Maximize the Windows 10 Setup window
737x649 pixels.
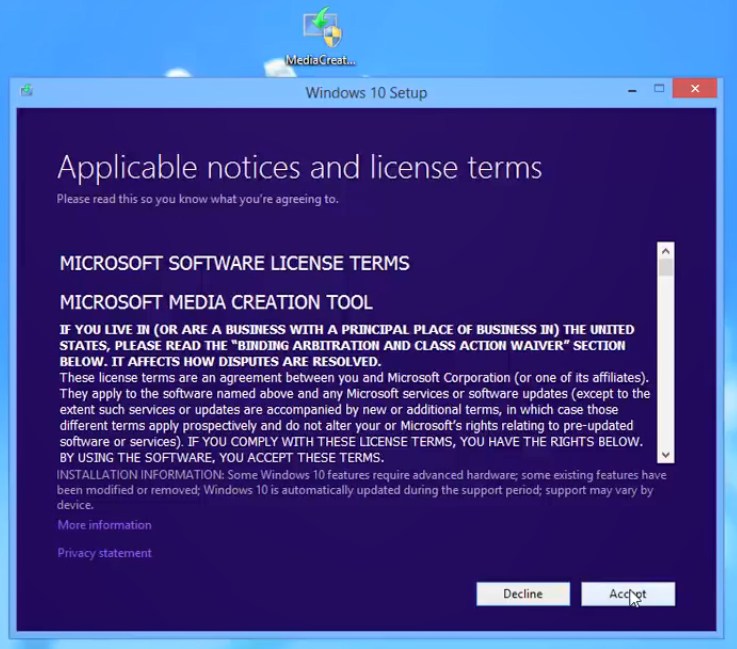tap(659, 91)
